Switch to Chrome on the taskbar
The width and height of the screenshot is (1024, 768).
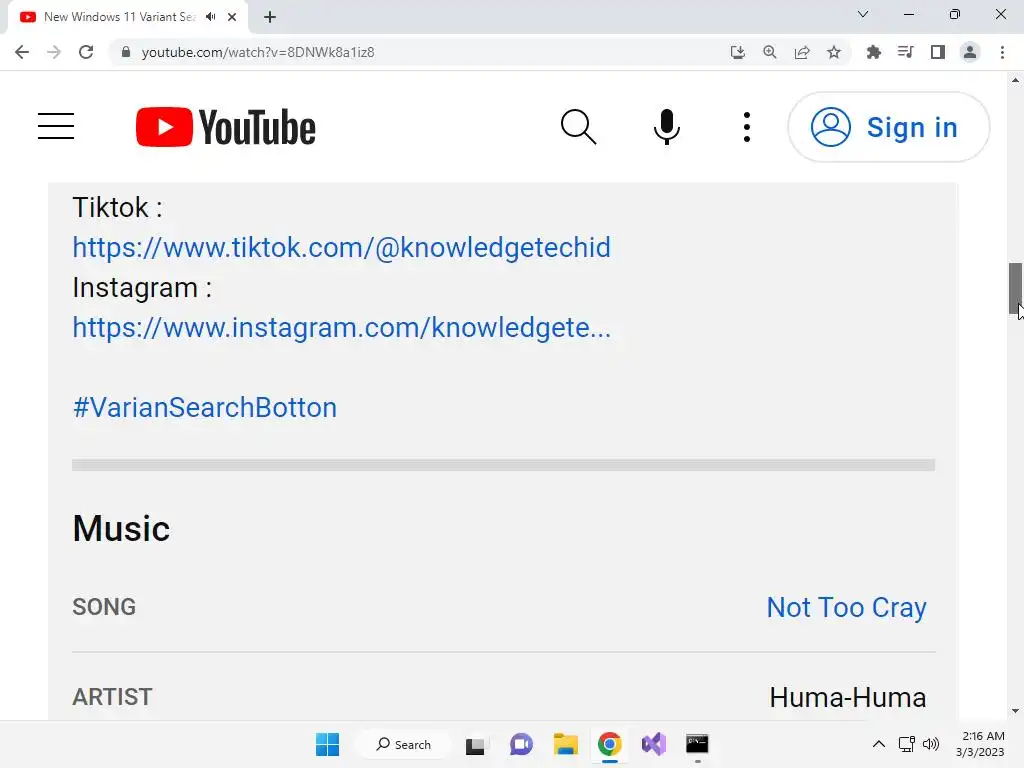[x=609, y=744]
